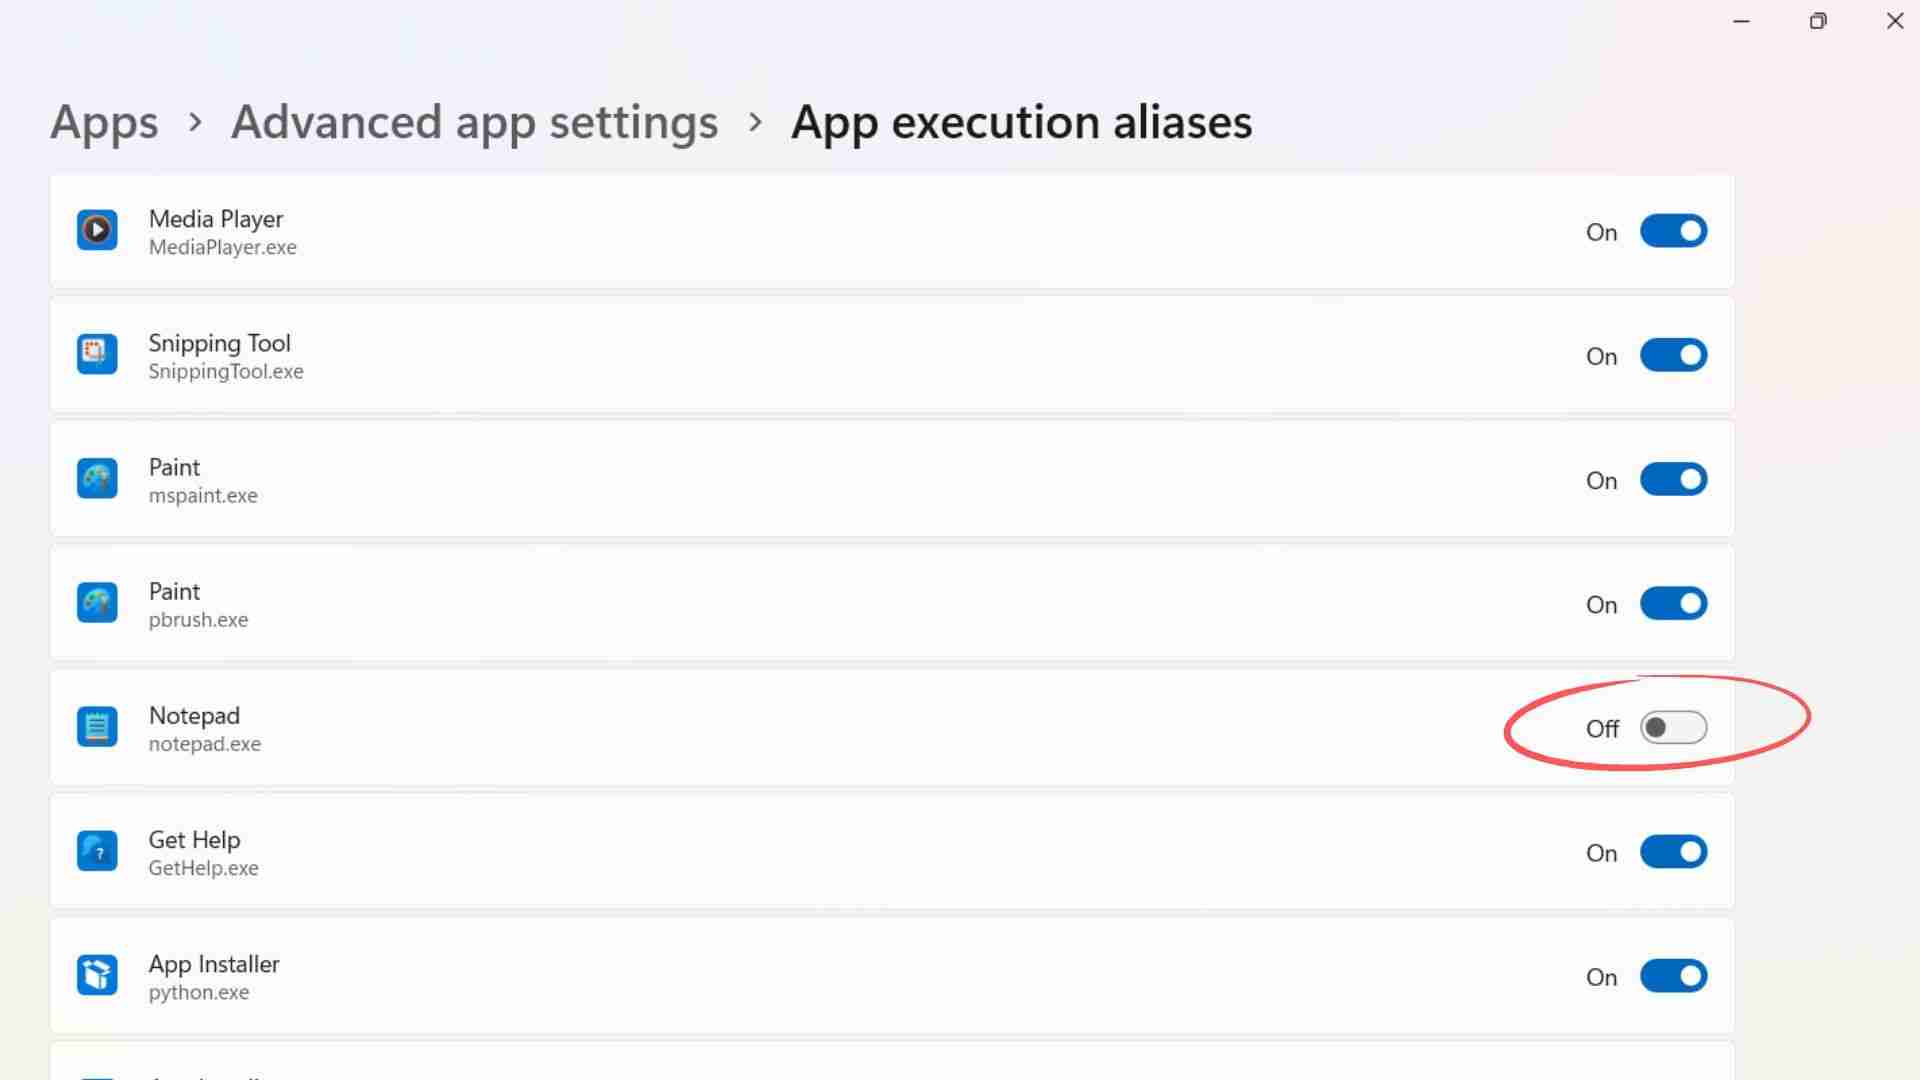Turn off the python.exe alias toggle
1920x1080 pixels.
tap(1673, 976)
